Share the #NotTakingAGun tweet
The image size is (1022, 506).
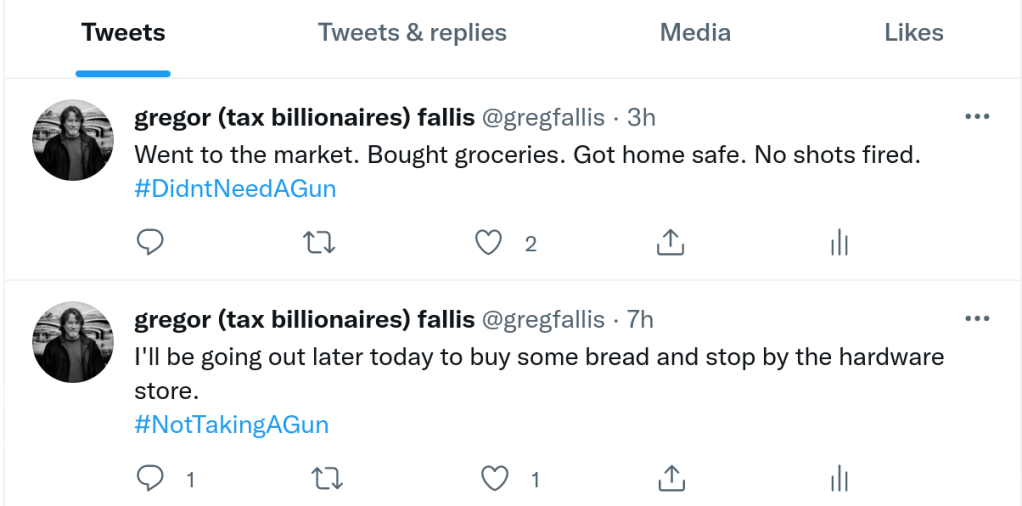pos(672,479)
